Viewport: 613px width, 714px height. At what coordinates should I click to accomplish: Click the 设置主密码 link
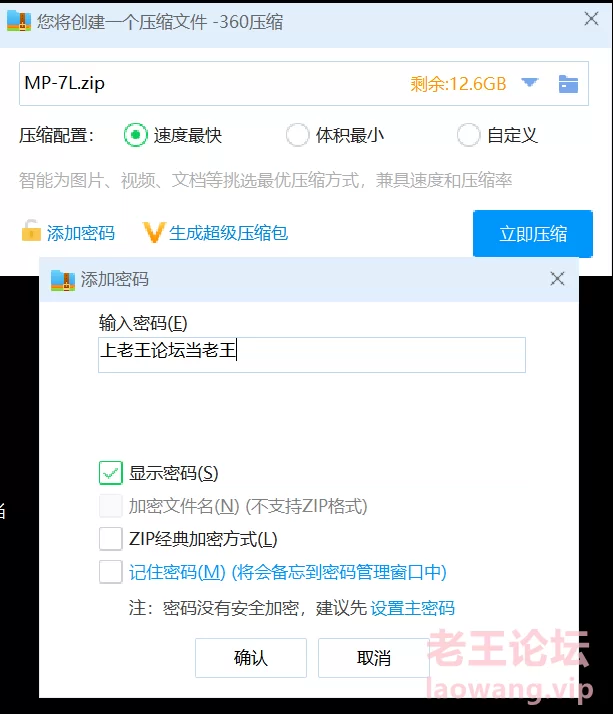tap(413, 608)
